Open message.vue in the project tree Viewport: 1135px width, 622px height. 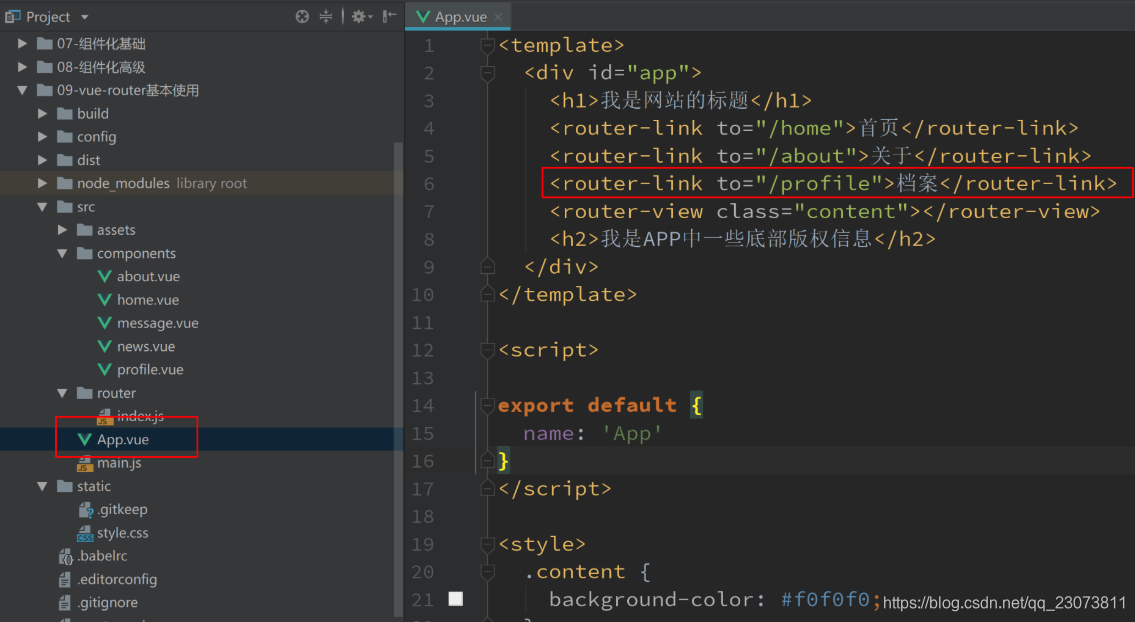(x=158, y=323)
